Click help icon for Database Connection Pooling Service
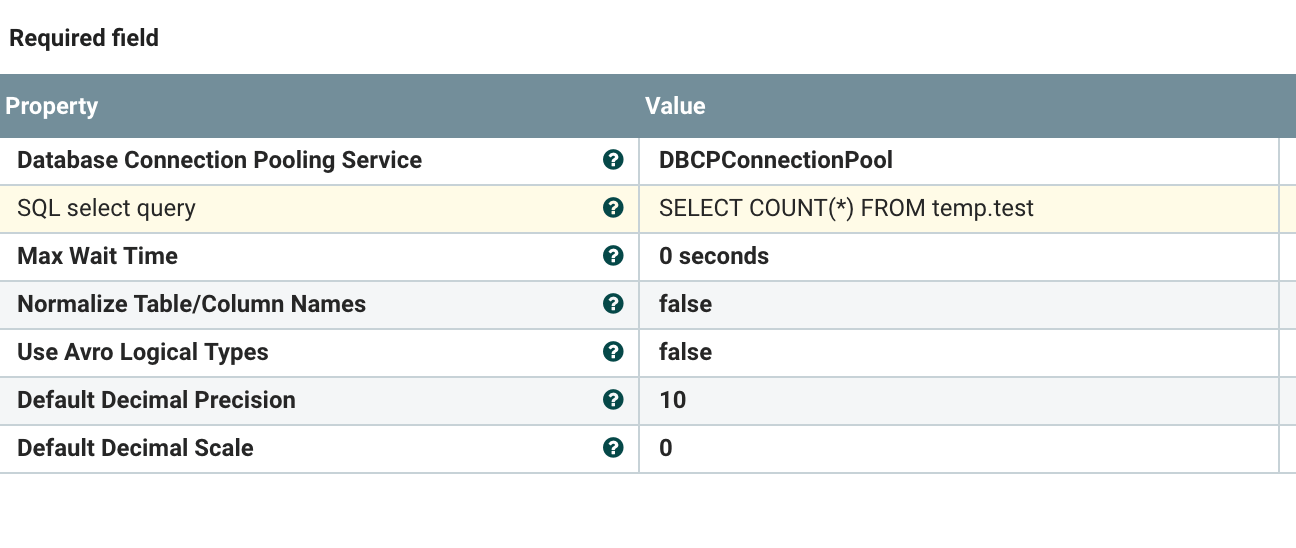Image resolution: width=1296 pixels, height=548 pixels. (613, 160)
